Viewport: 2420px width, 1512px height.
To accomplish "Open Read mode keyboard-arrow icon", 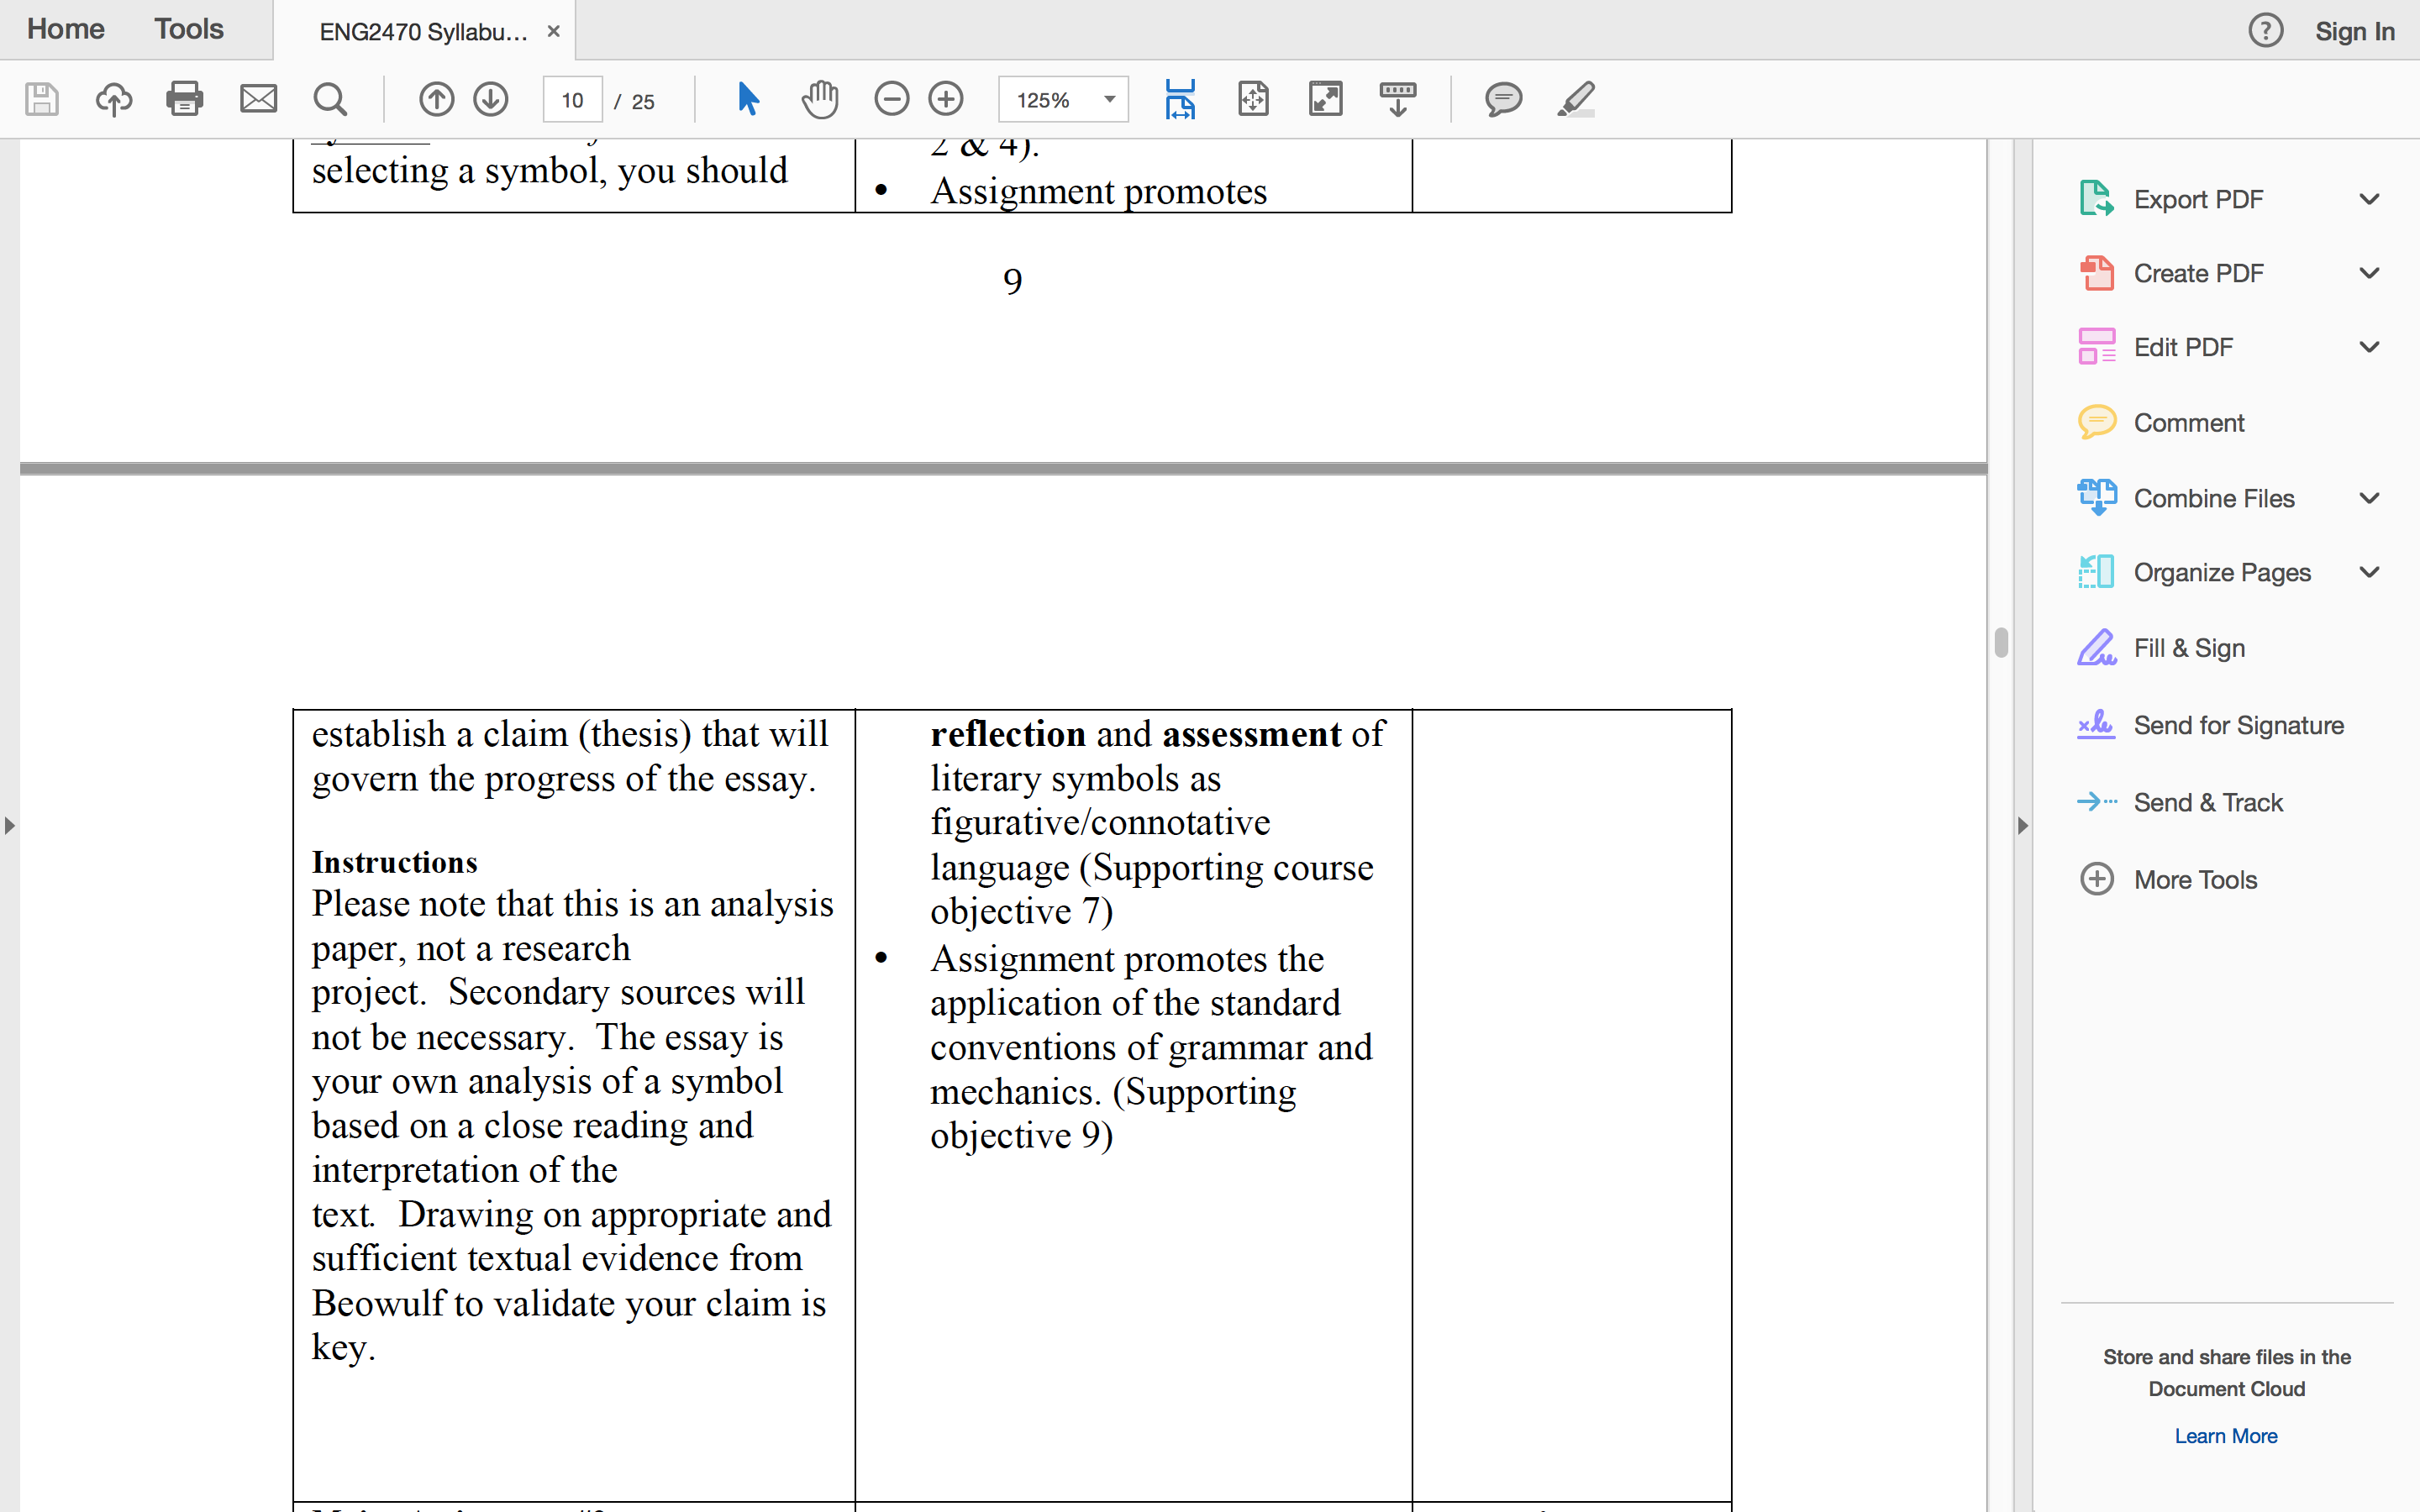I will (x=1398, y=99).
